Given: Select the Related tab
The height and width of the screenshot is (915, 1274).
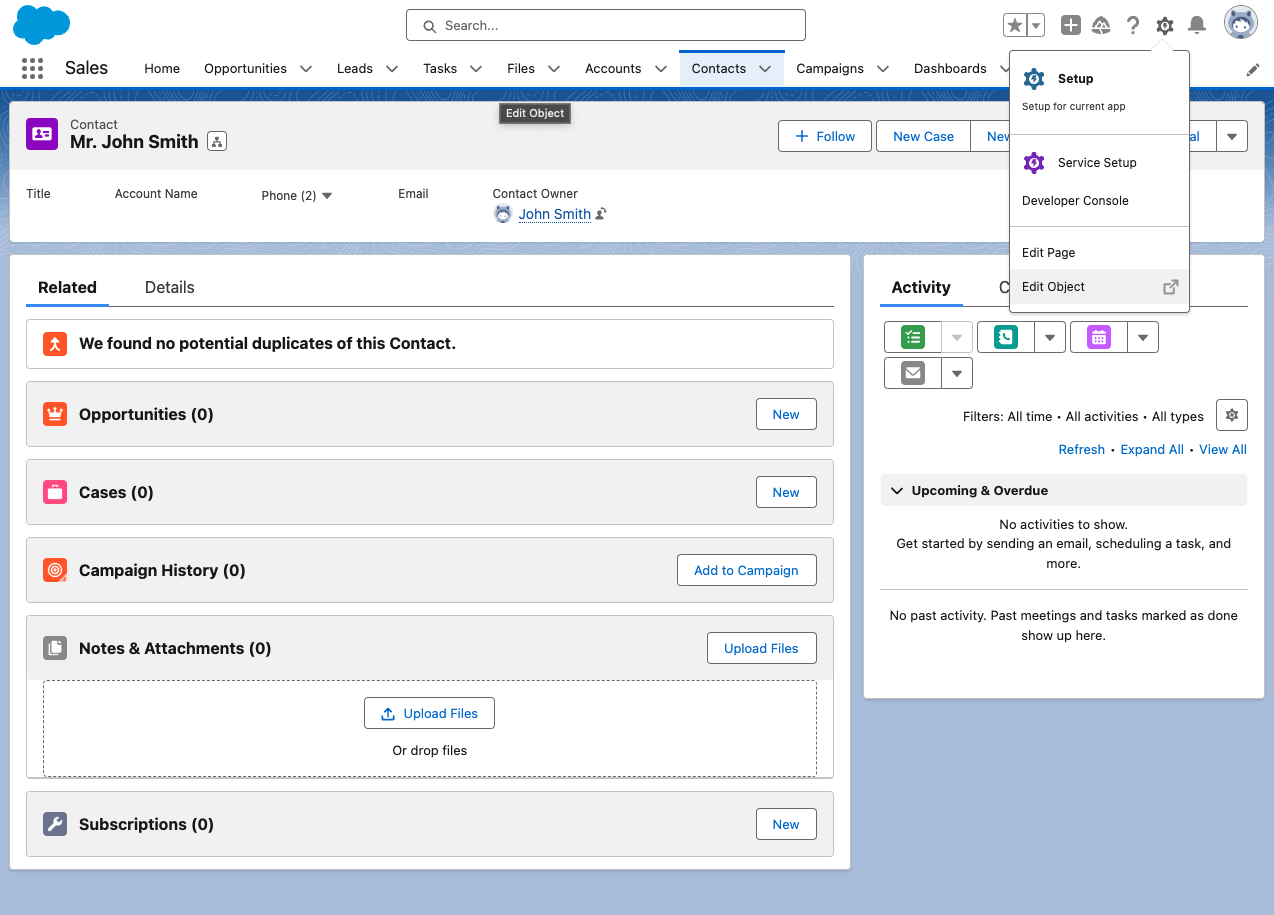Looking at the screenshot, I should point(67,288).
